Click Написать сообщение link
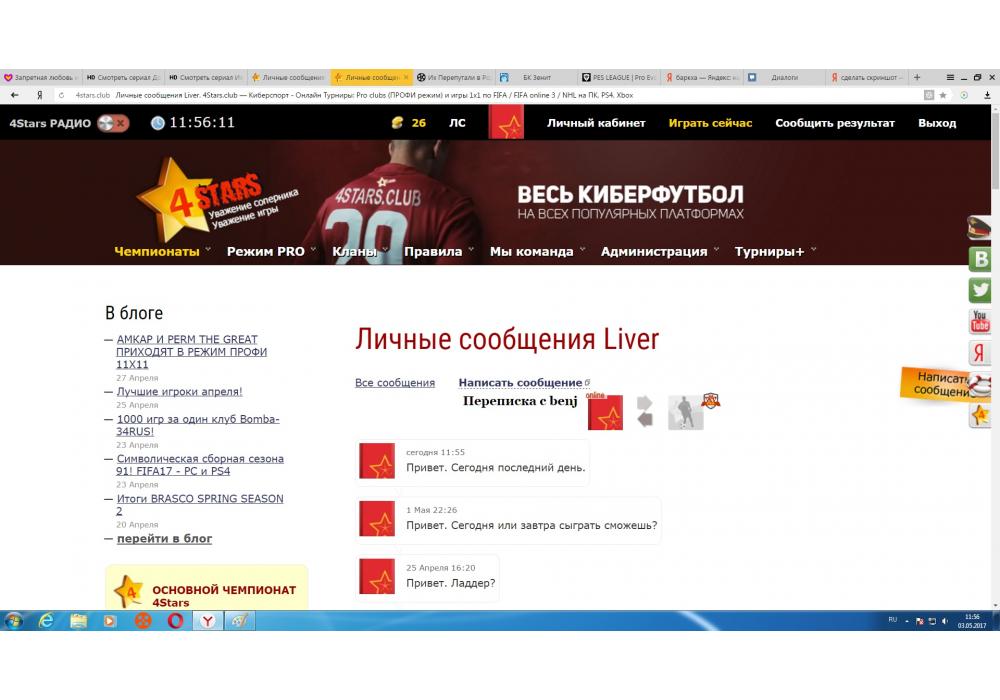1000x700 pixels. 520,383
